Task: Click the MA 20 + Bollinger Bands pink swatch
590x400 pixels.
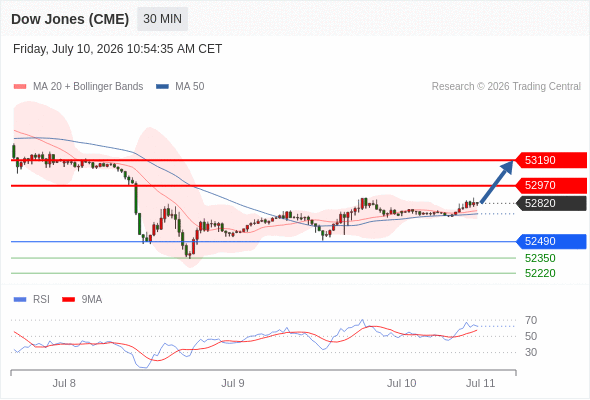Action: pyautogui.click(x=20, y=87)
